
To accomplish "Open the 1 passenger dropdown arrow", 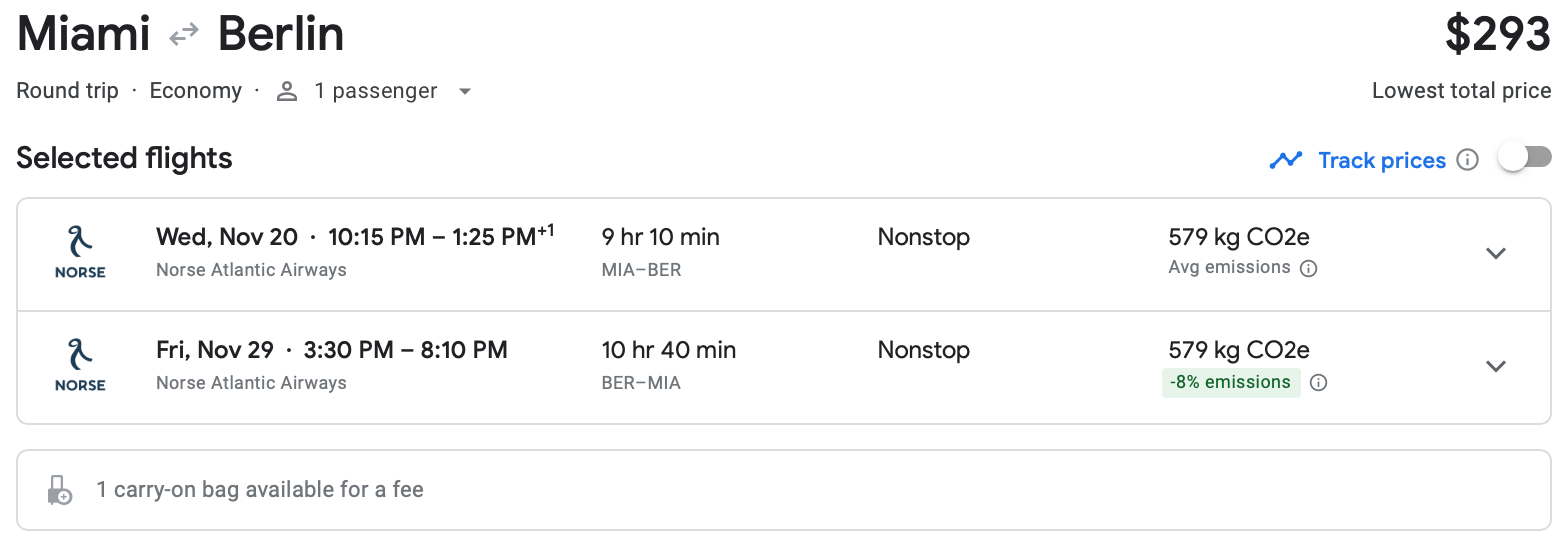I will [x=464, y=92].
